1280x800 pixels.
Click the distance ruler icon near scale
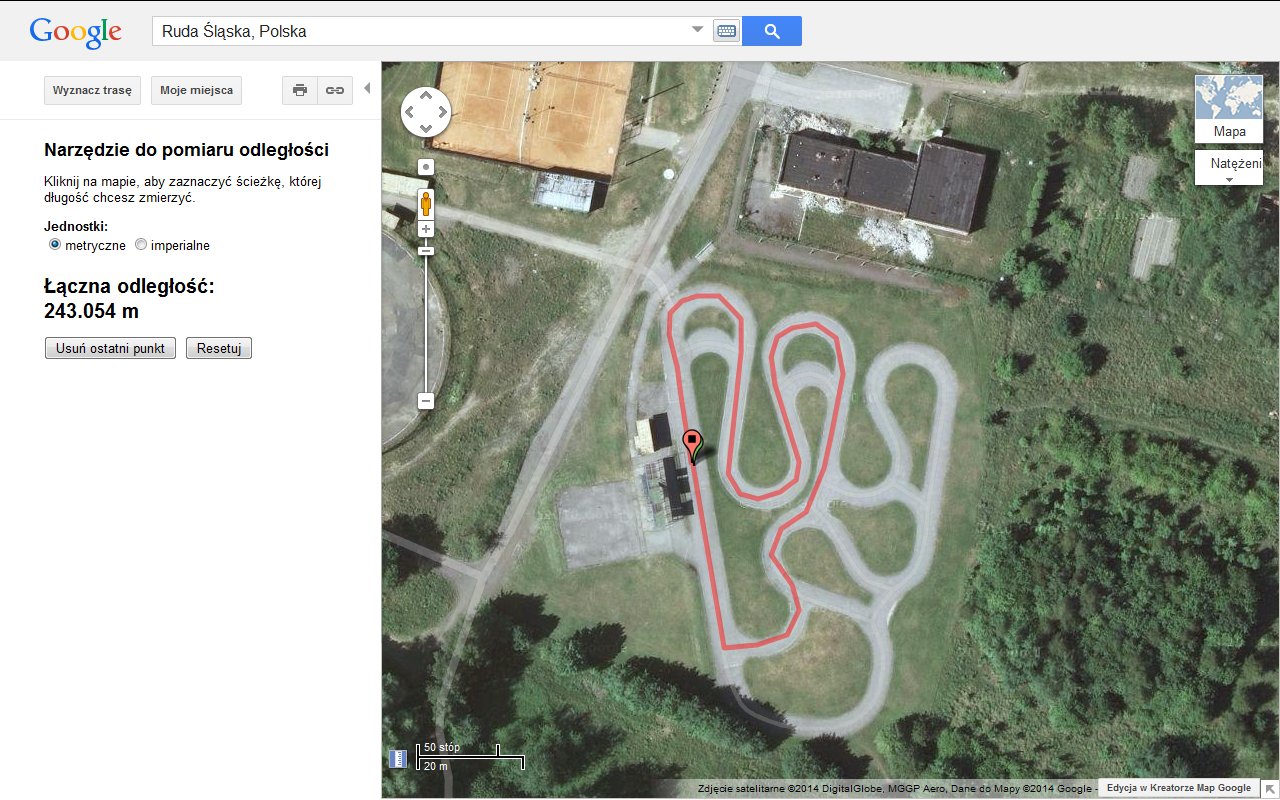coord(398,758)
